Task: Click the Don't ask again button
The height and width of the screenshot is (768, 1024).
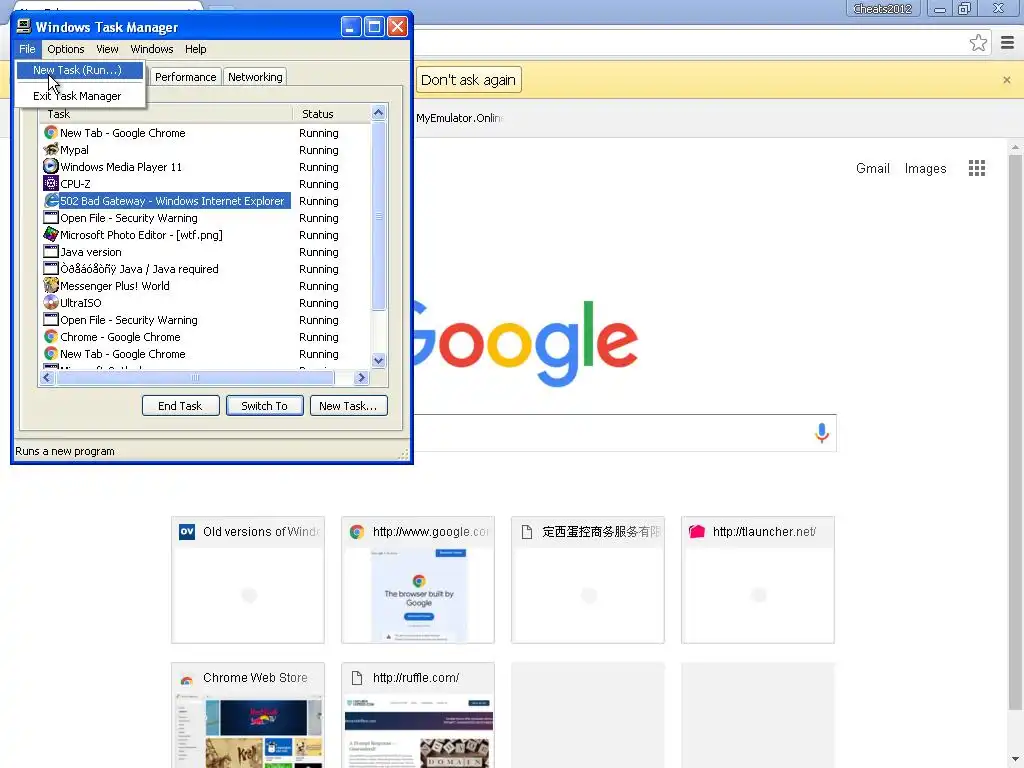Action: coord(468,80)
